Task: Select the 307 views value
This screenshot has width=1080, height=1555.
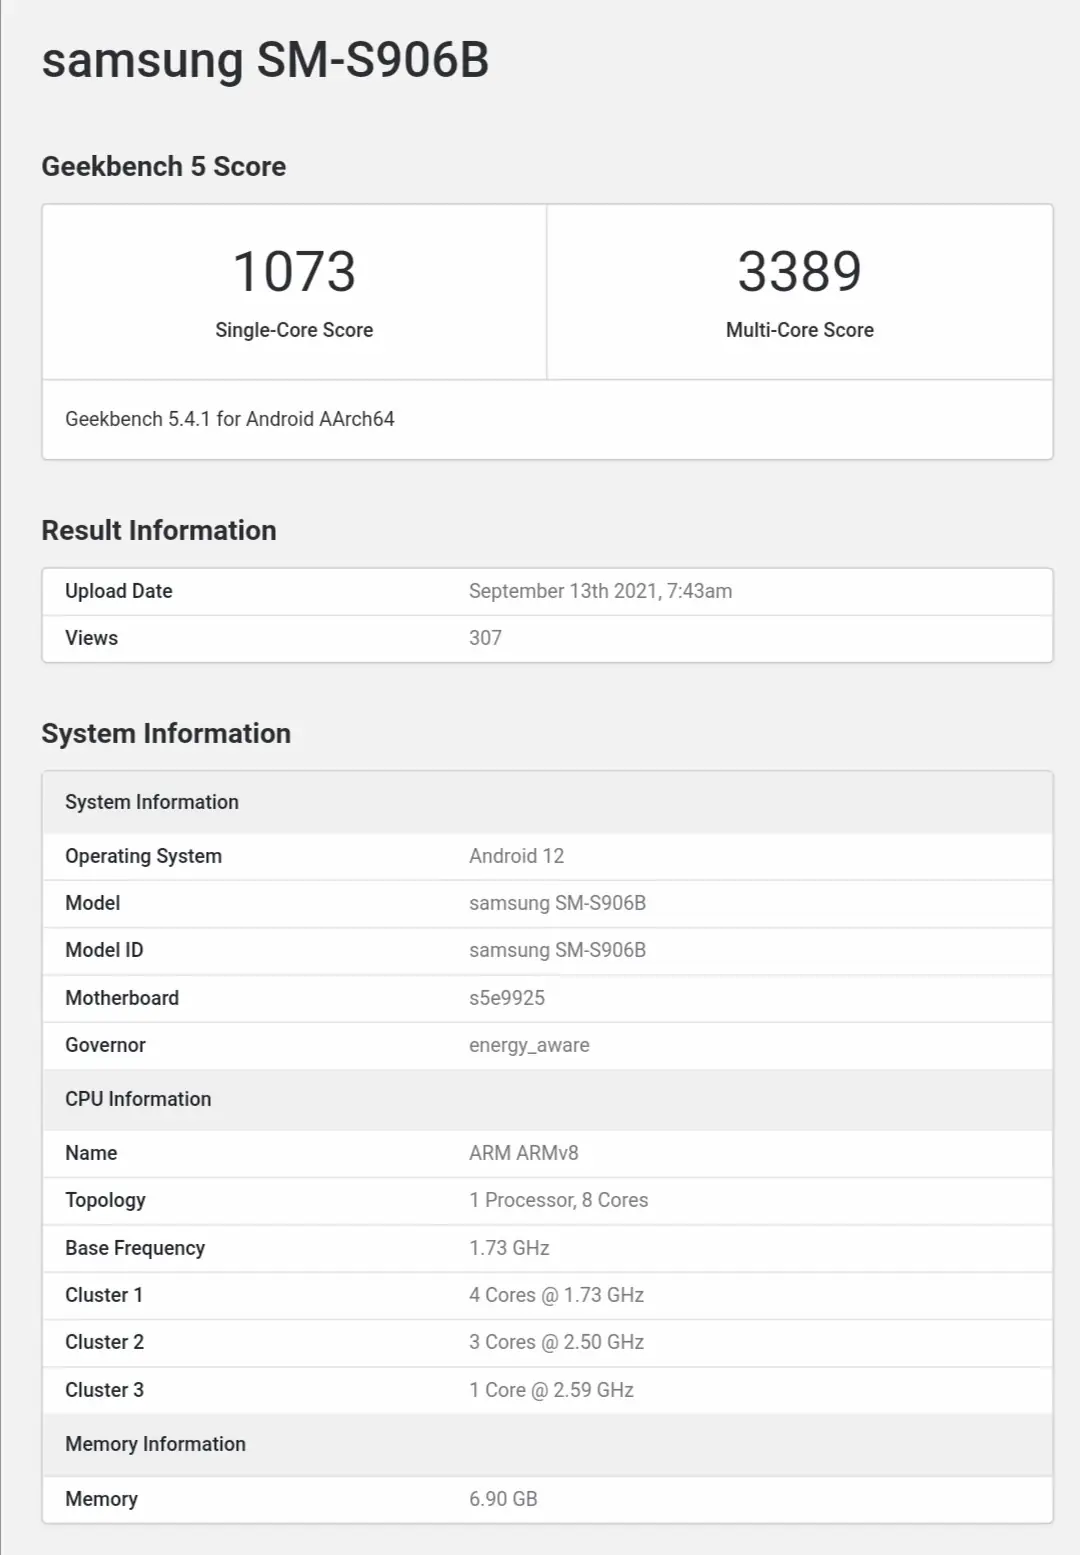Action: (486, 638)
